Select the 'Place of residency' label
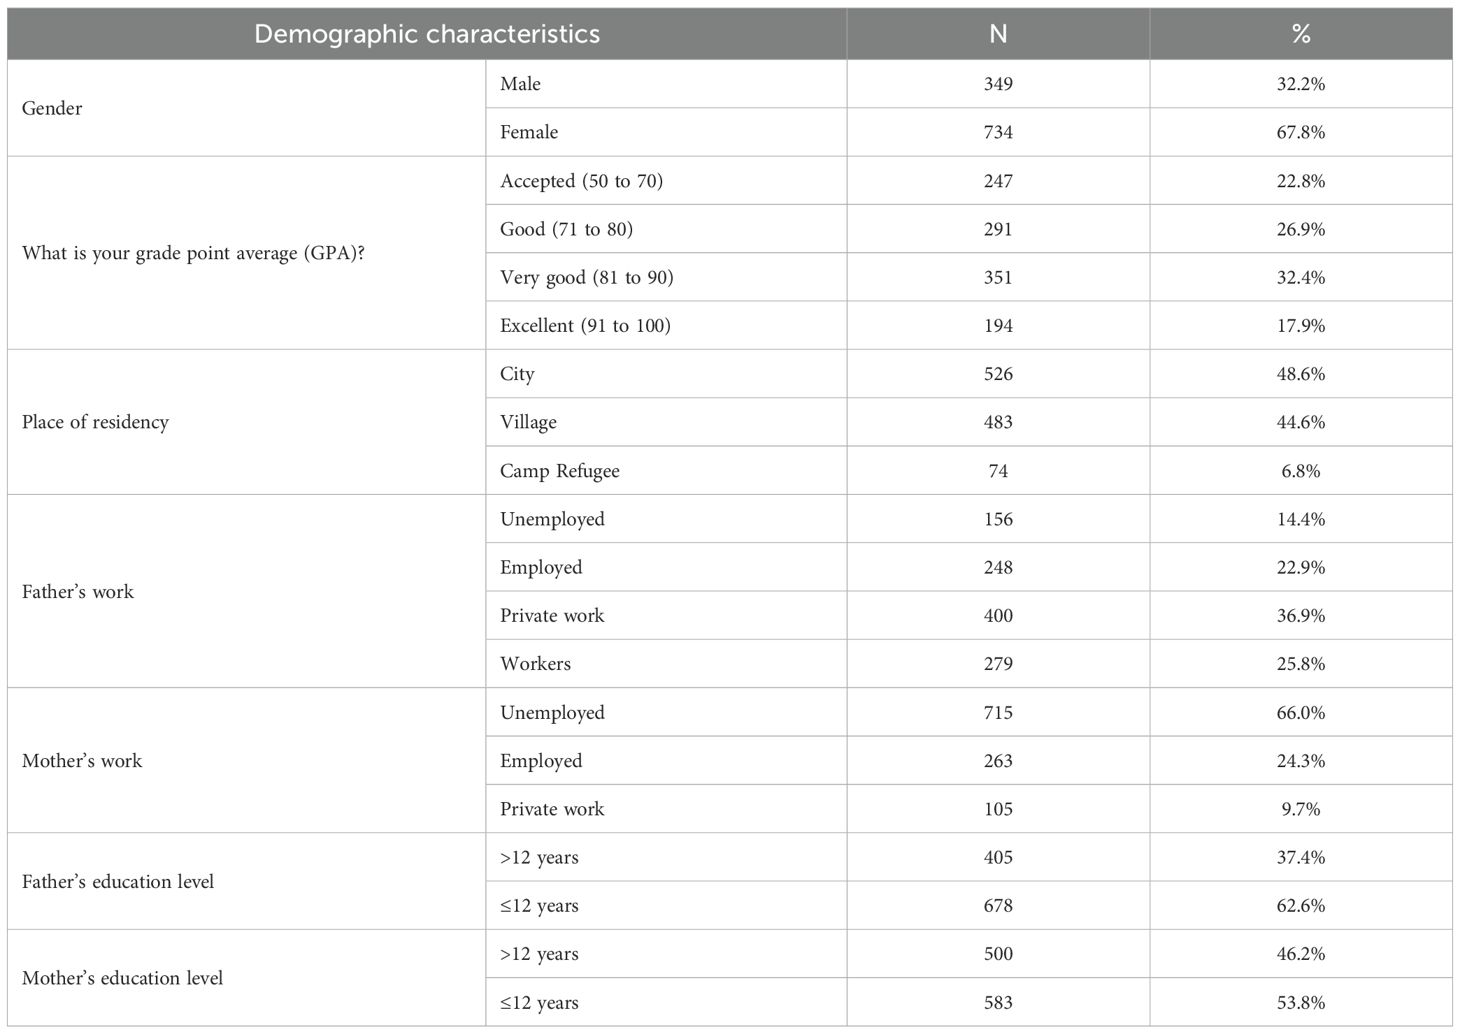This screenshot has height=1034, width=1460. [95, 422]
